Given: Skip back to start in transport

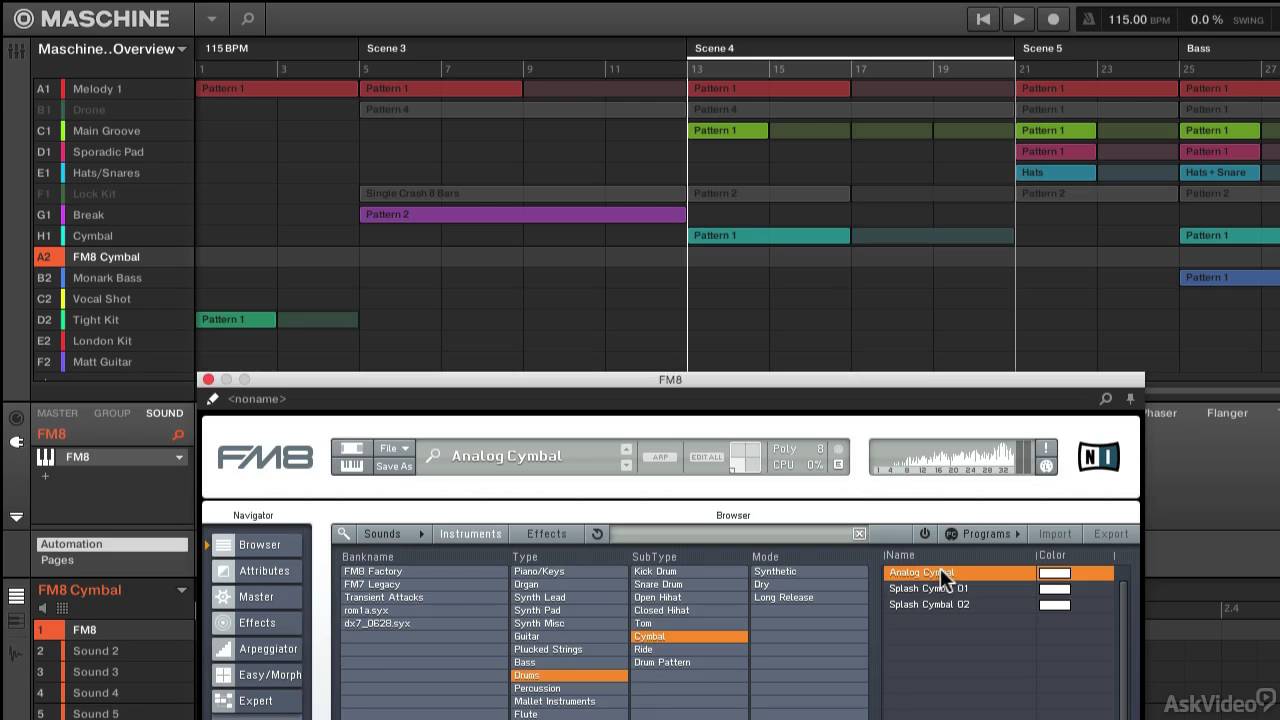Looking at the screenshot, I should click(x=983, y=19).
